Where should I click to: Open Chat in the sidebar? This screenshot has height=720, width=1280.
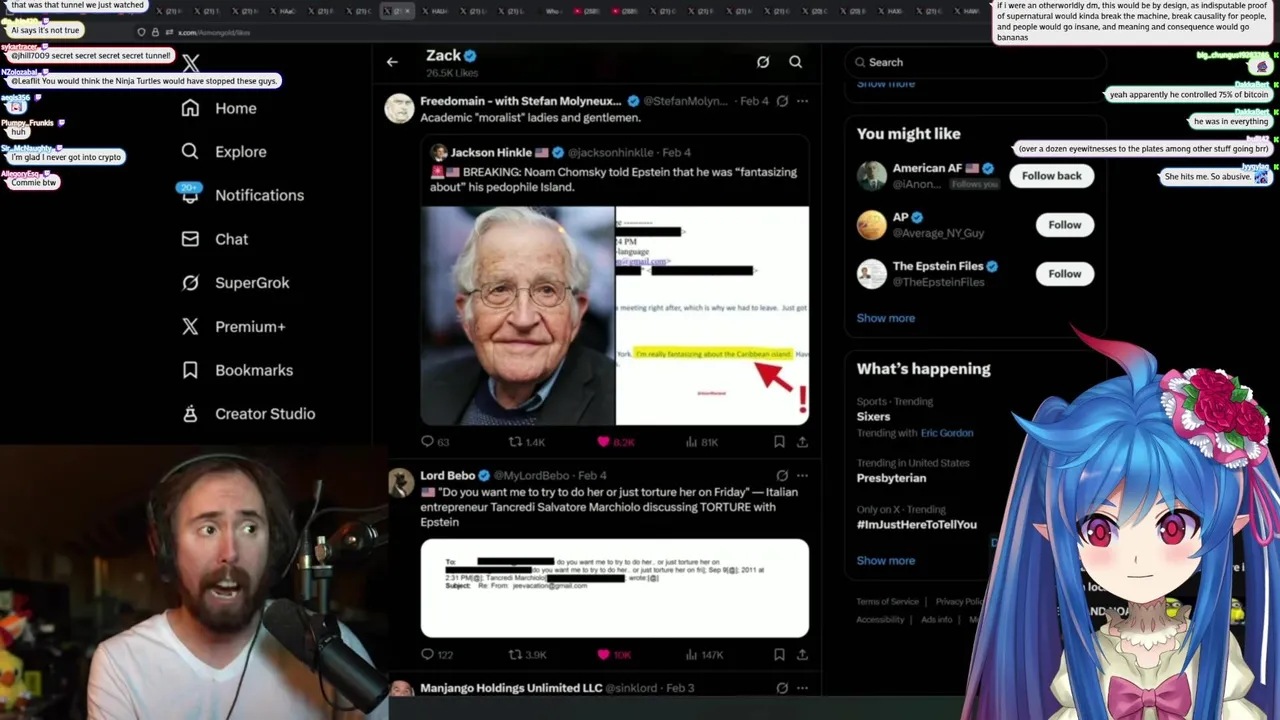(x=214, y=239)
